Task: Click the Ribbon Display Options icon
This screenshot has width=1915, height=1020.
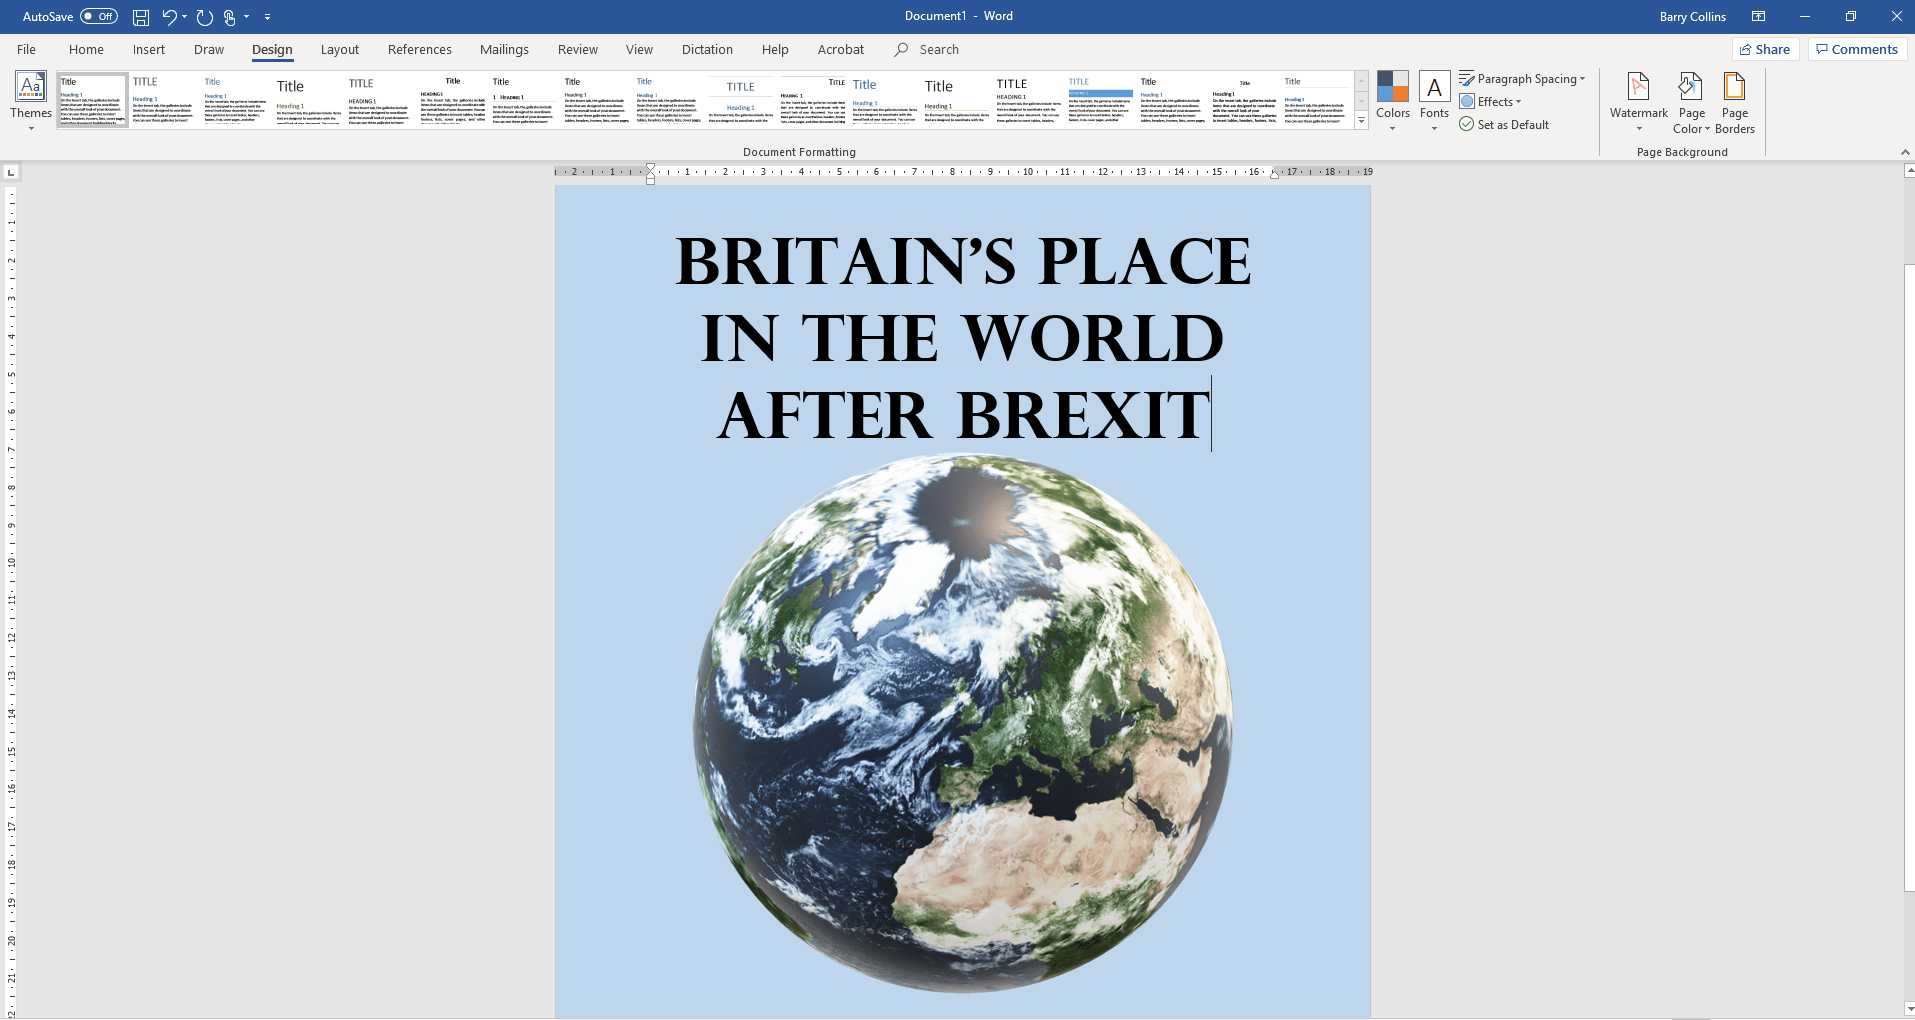Action: click(1758, 16)
